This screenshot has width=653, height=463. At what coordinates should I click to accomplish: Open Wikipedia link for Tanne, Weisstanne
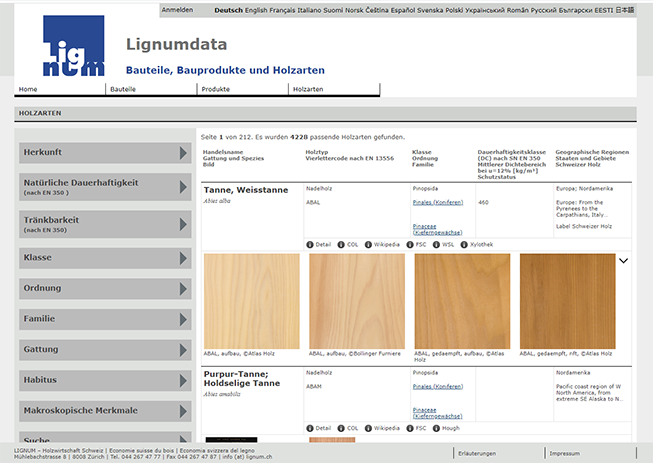point(382,244)
